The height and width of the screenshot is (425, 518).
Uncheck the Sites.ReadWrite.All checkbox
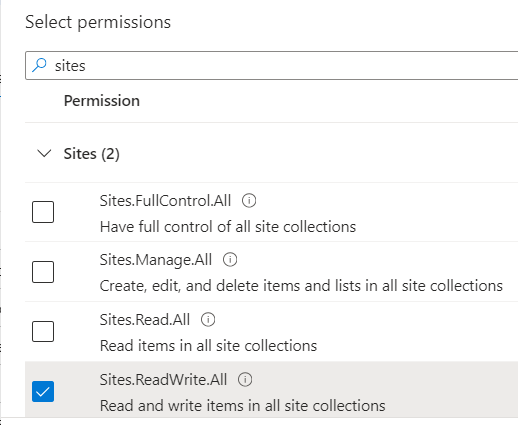[43, 391]
